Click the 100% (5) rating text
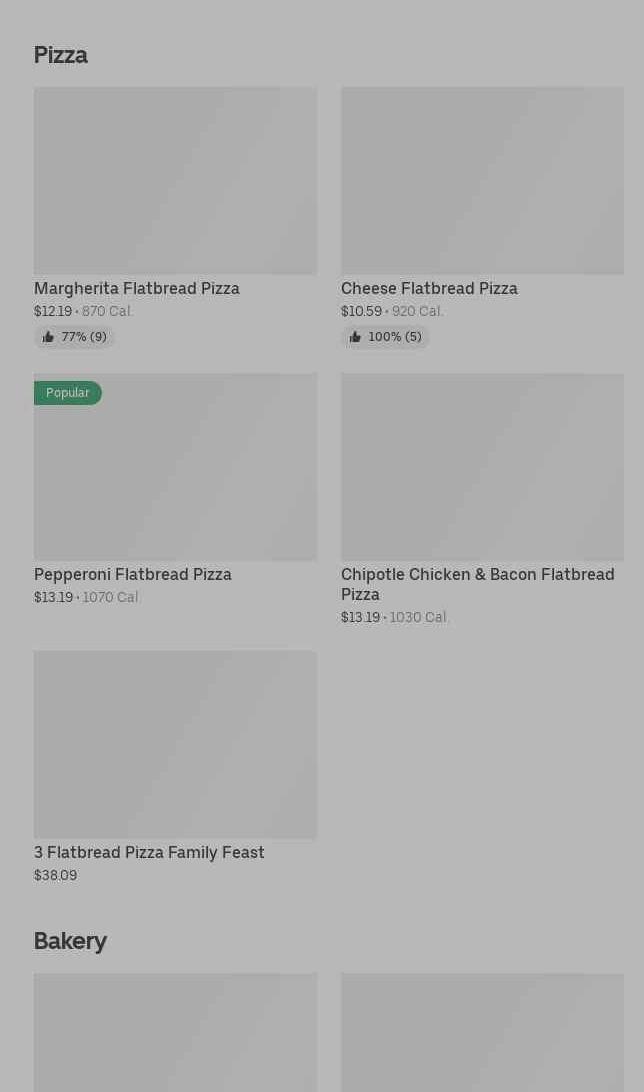The height and width of the screenshot is (1092, 644). (395, 338)
